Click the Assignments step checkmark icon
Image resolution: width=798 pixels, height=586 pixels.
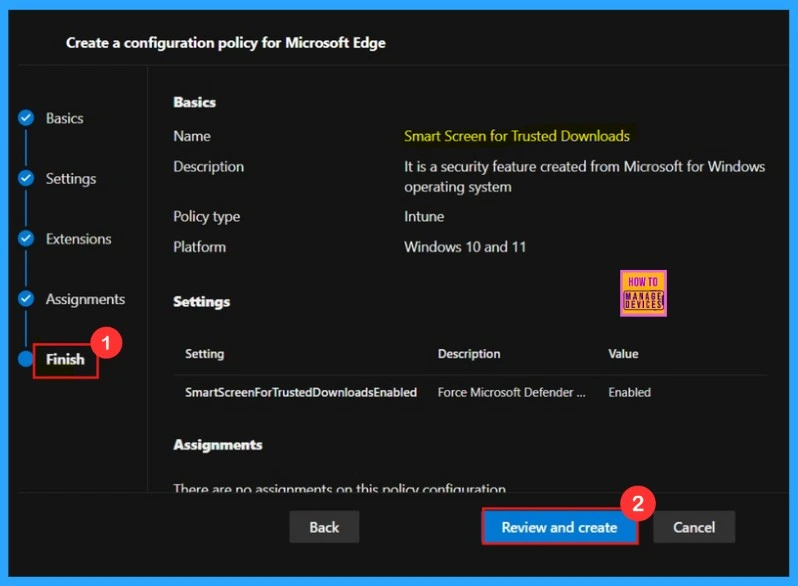(26, 298)
